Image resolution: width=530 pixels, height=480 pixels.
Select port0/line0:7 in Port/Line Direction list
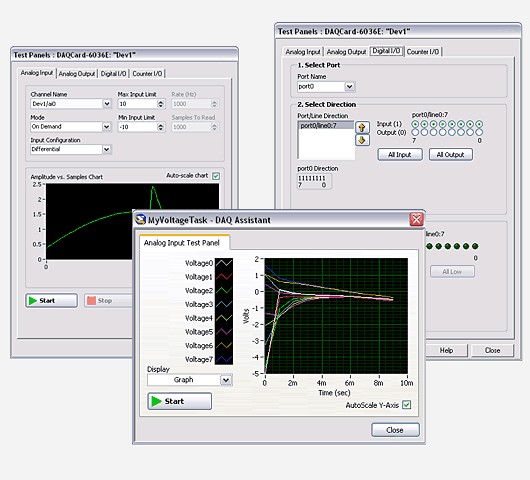point(326,126)
